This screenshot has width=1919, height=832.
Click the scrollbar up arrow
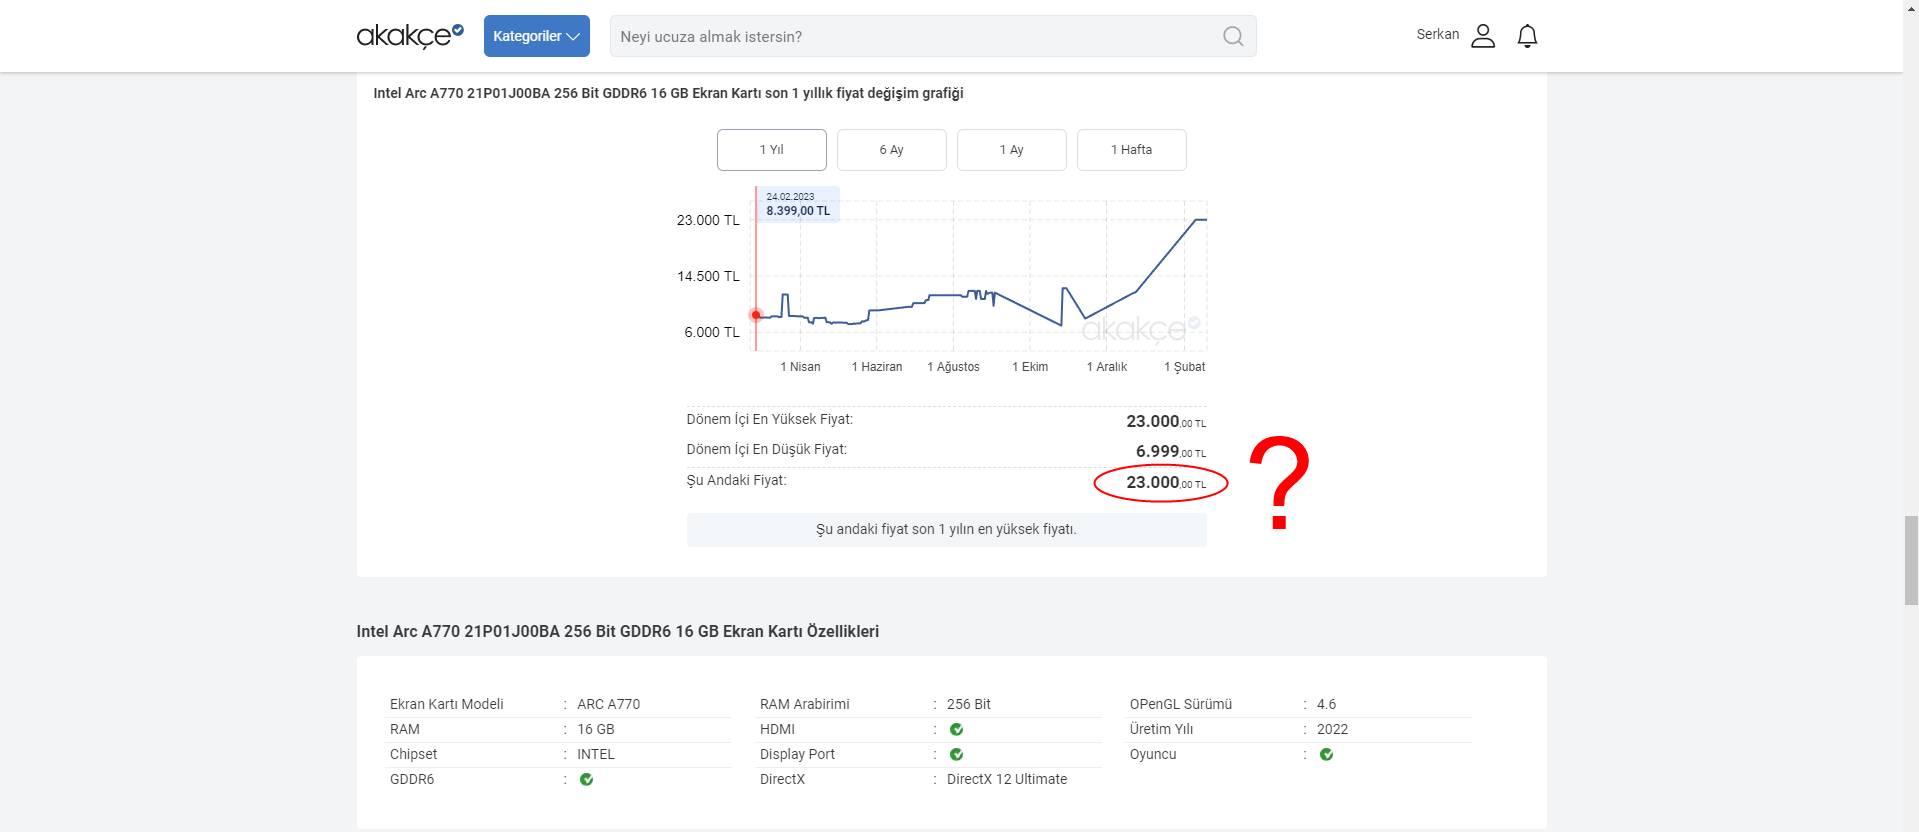coord(1911,7)
